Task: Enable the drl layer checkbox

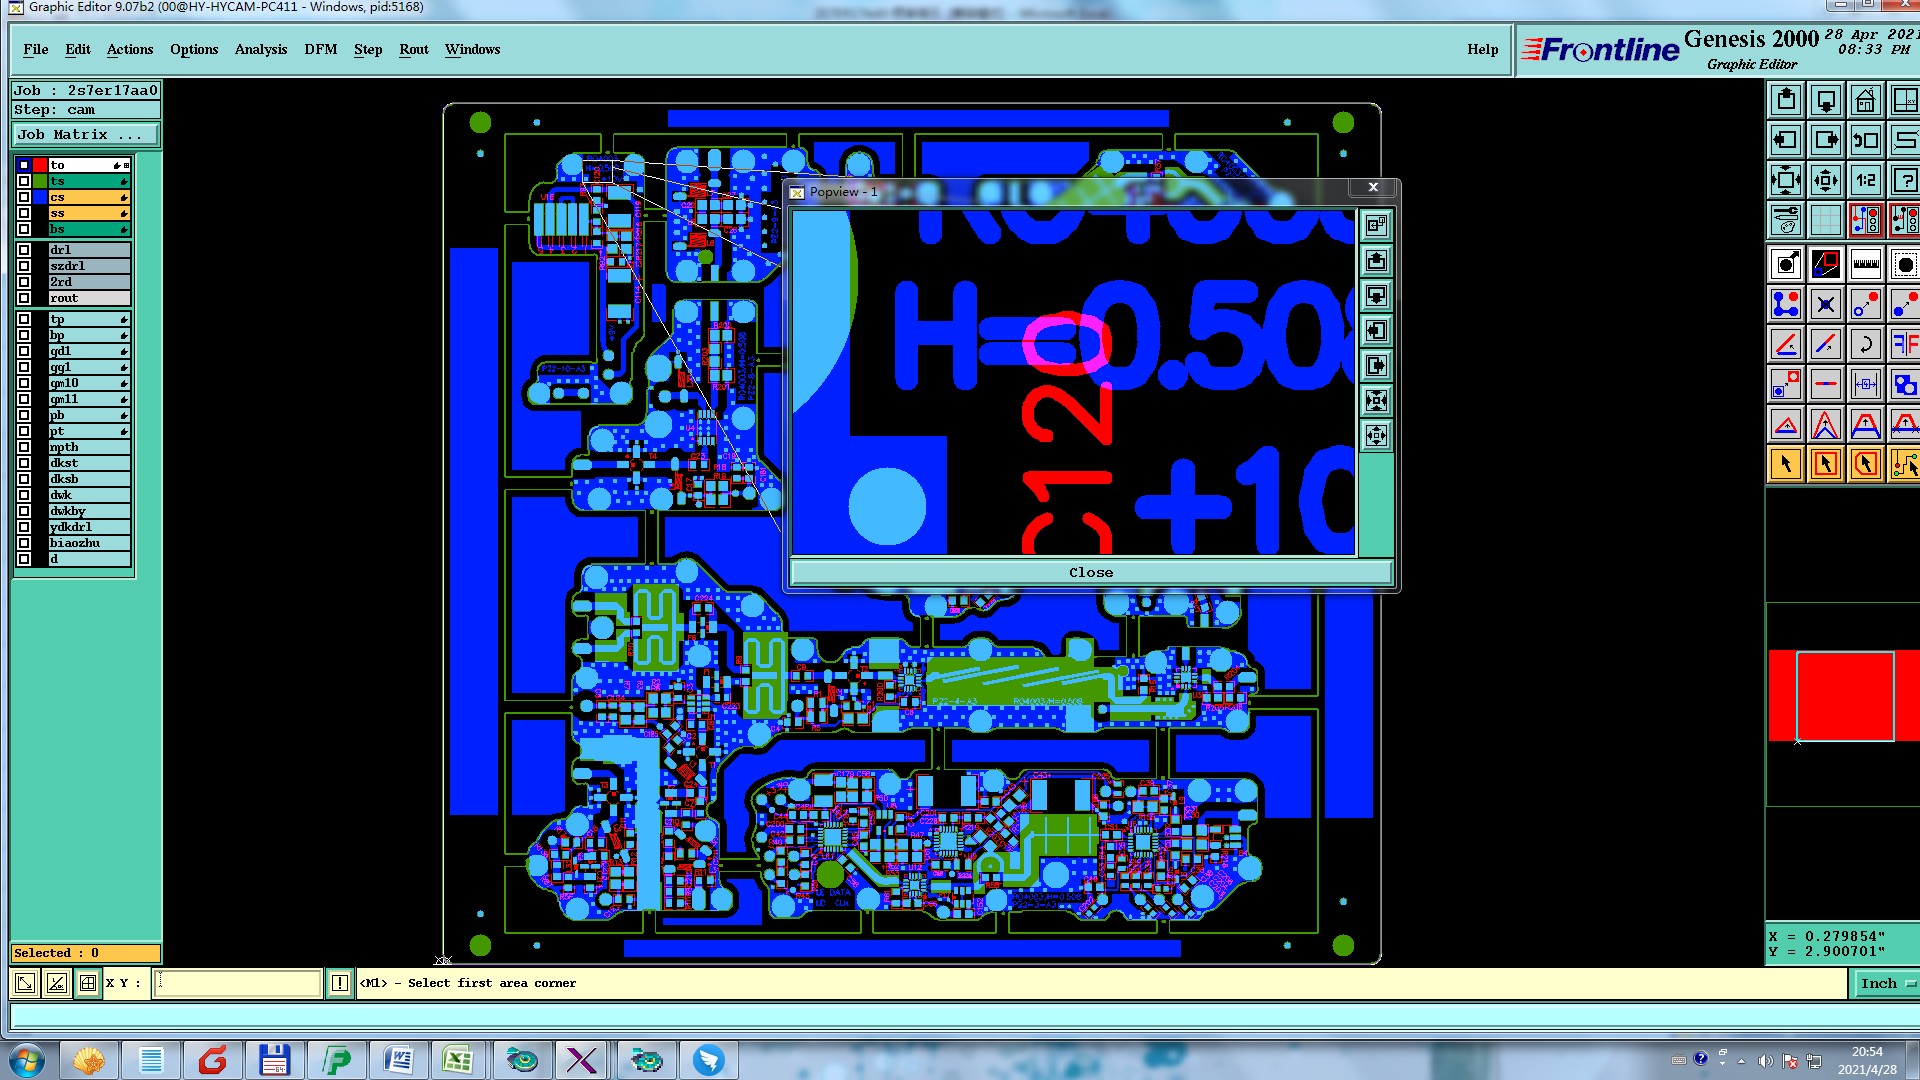Action: [x=24, y=250]
